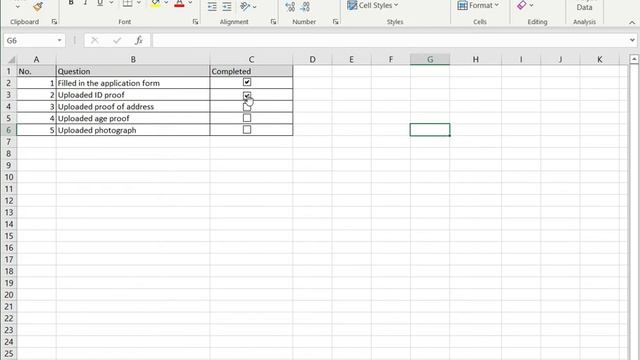Select column A header
Viewport: 640px width, 360px height.
coord(36,60)
